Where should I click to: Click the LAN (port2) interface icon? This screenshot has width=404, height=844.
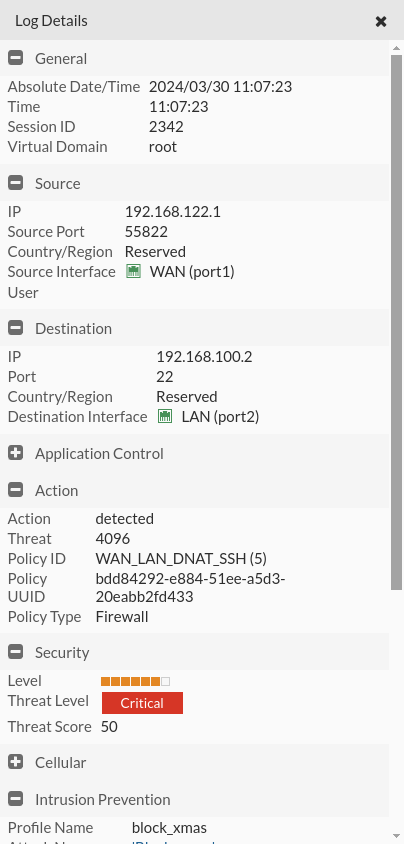tap(165, 416)
